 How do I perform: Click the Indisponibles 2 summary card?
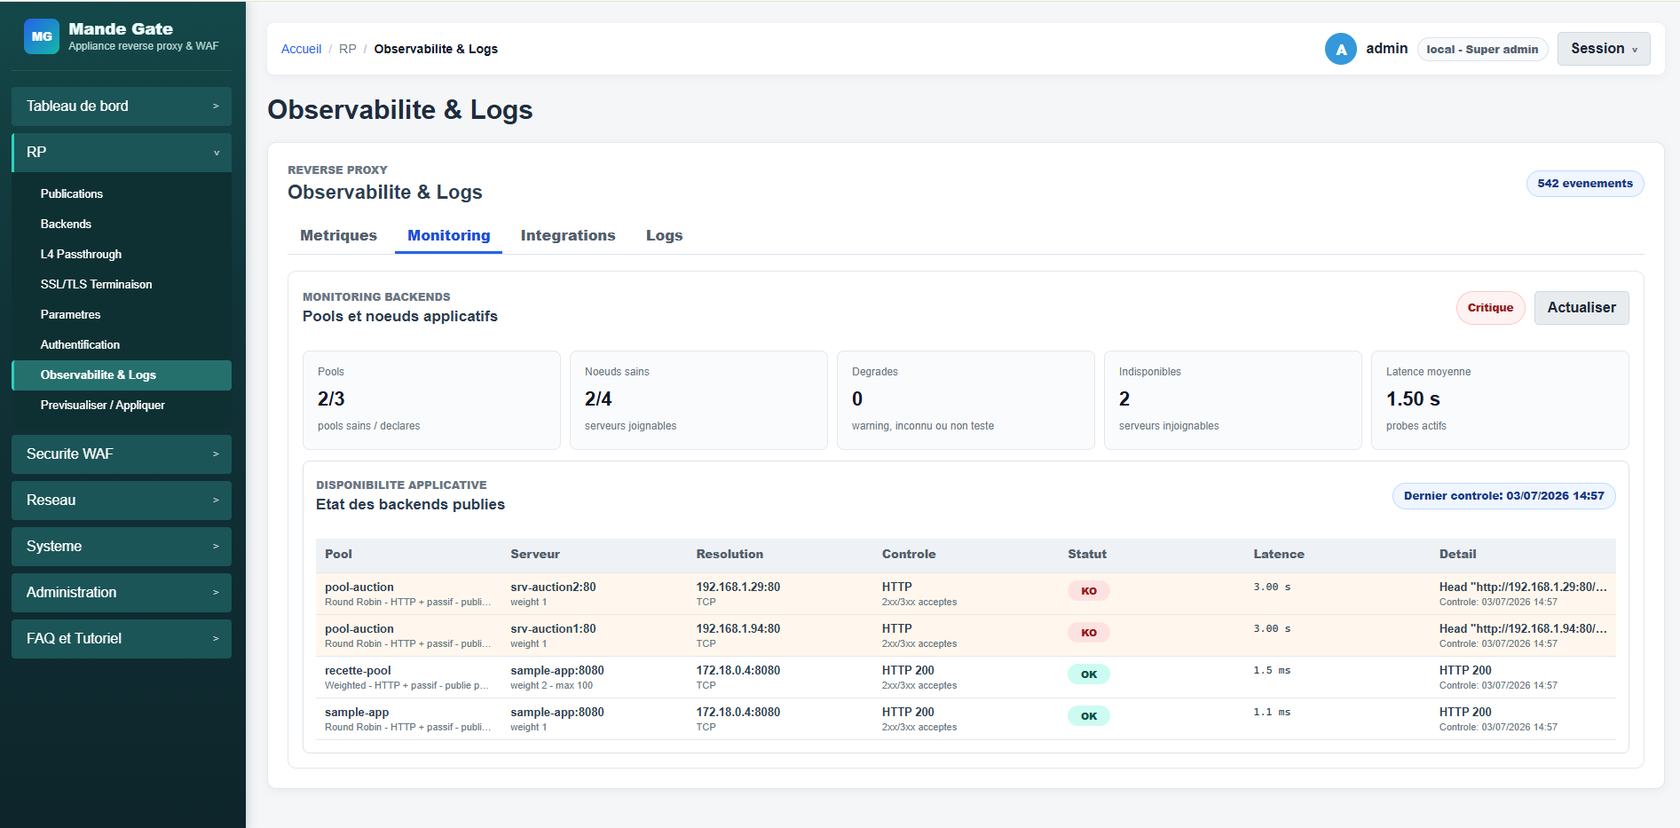pyautogui.click(x=1233, y=400)
